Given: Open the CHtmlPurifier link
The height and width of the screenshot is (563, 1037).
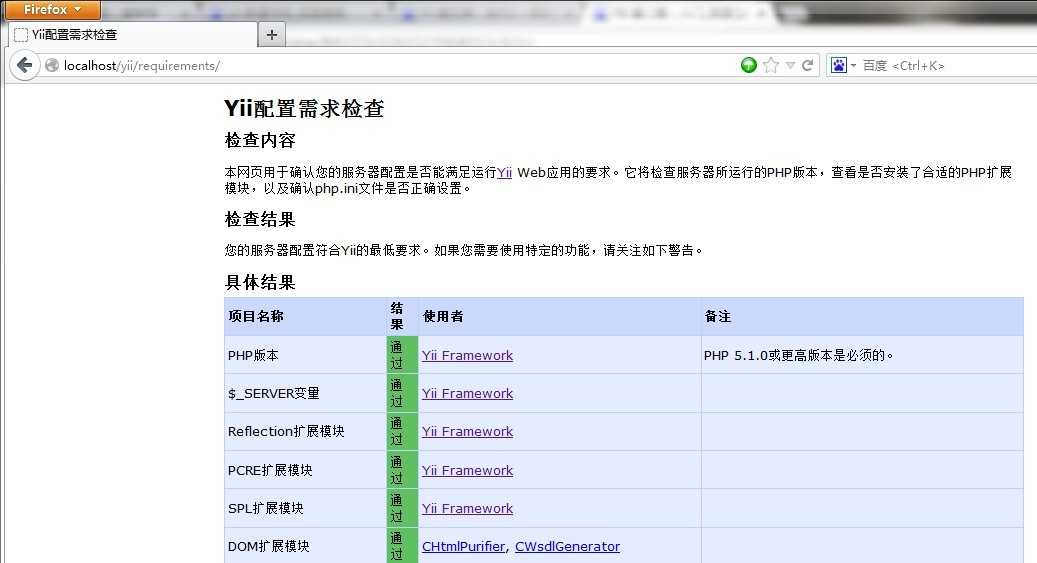Looking at the screenshot, I should click(464, 546).
